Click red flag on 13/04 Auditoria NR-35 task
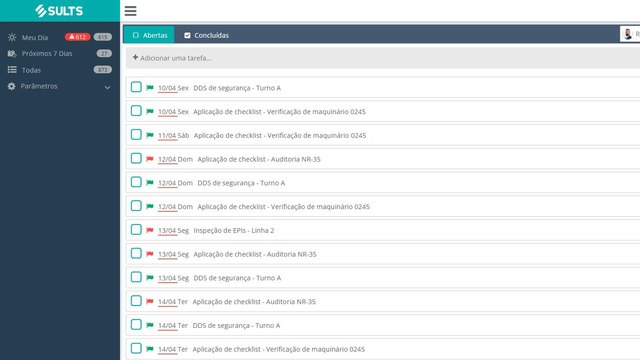 [150, 254]
